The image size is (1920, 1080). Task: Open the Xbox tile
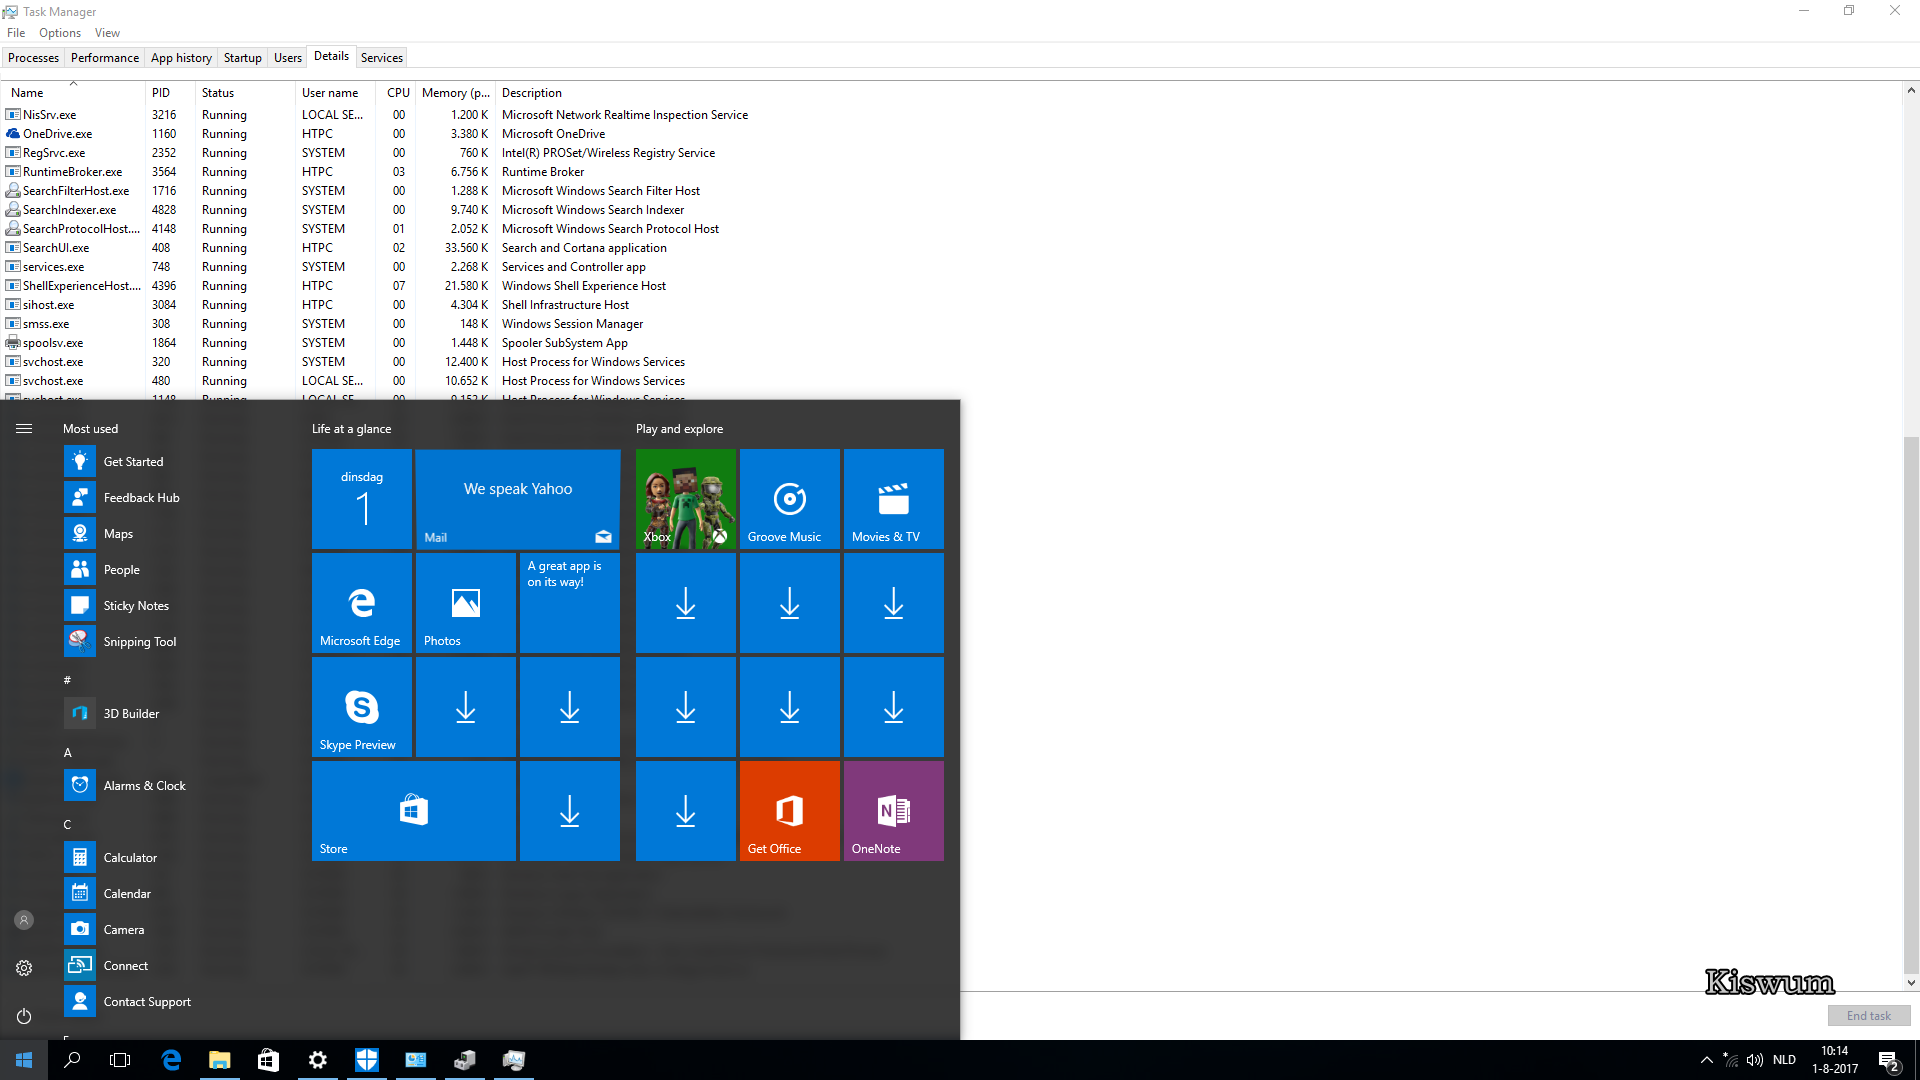pyautogui.click(x=686, y=499)
